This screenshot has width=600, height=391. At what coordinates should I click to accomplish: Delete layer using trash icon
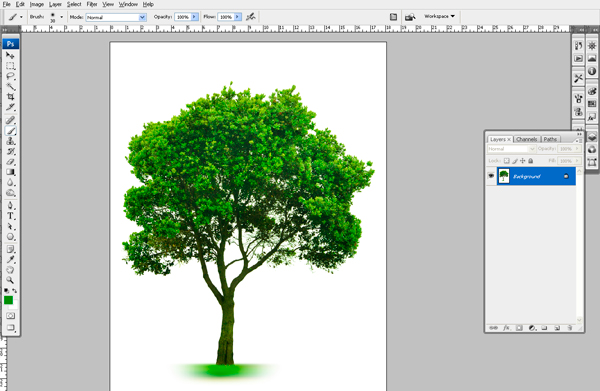[x=570, y=328]
